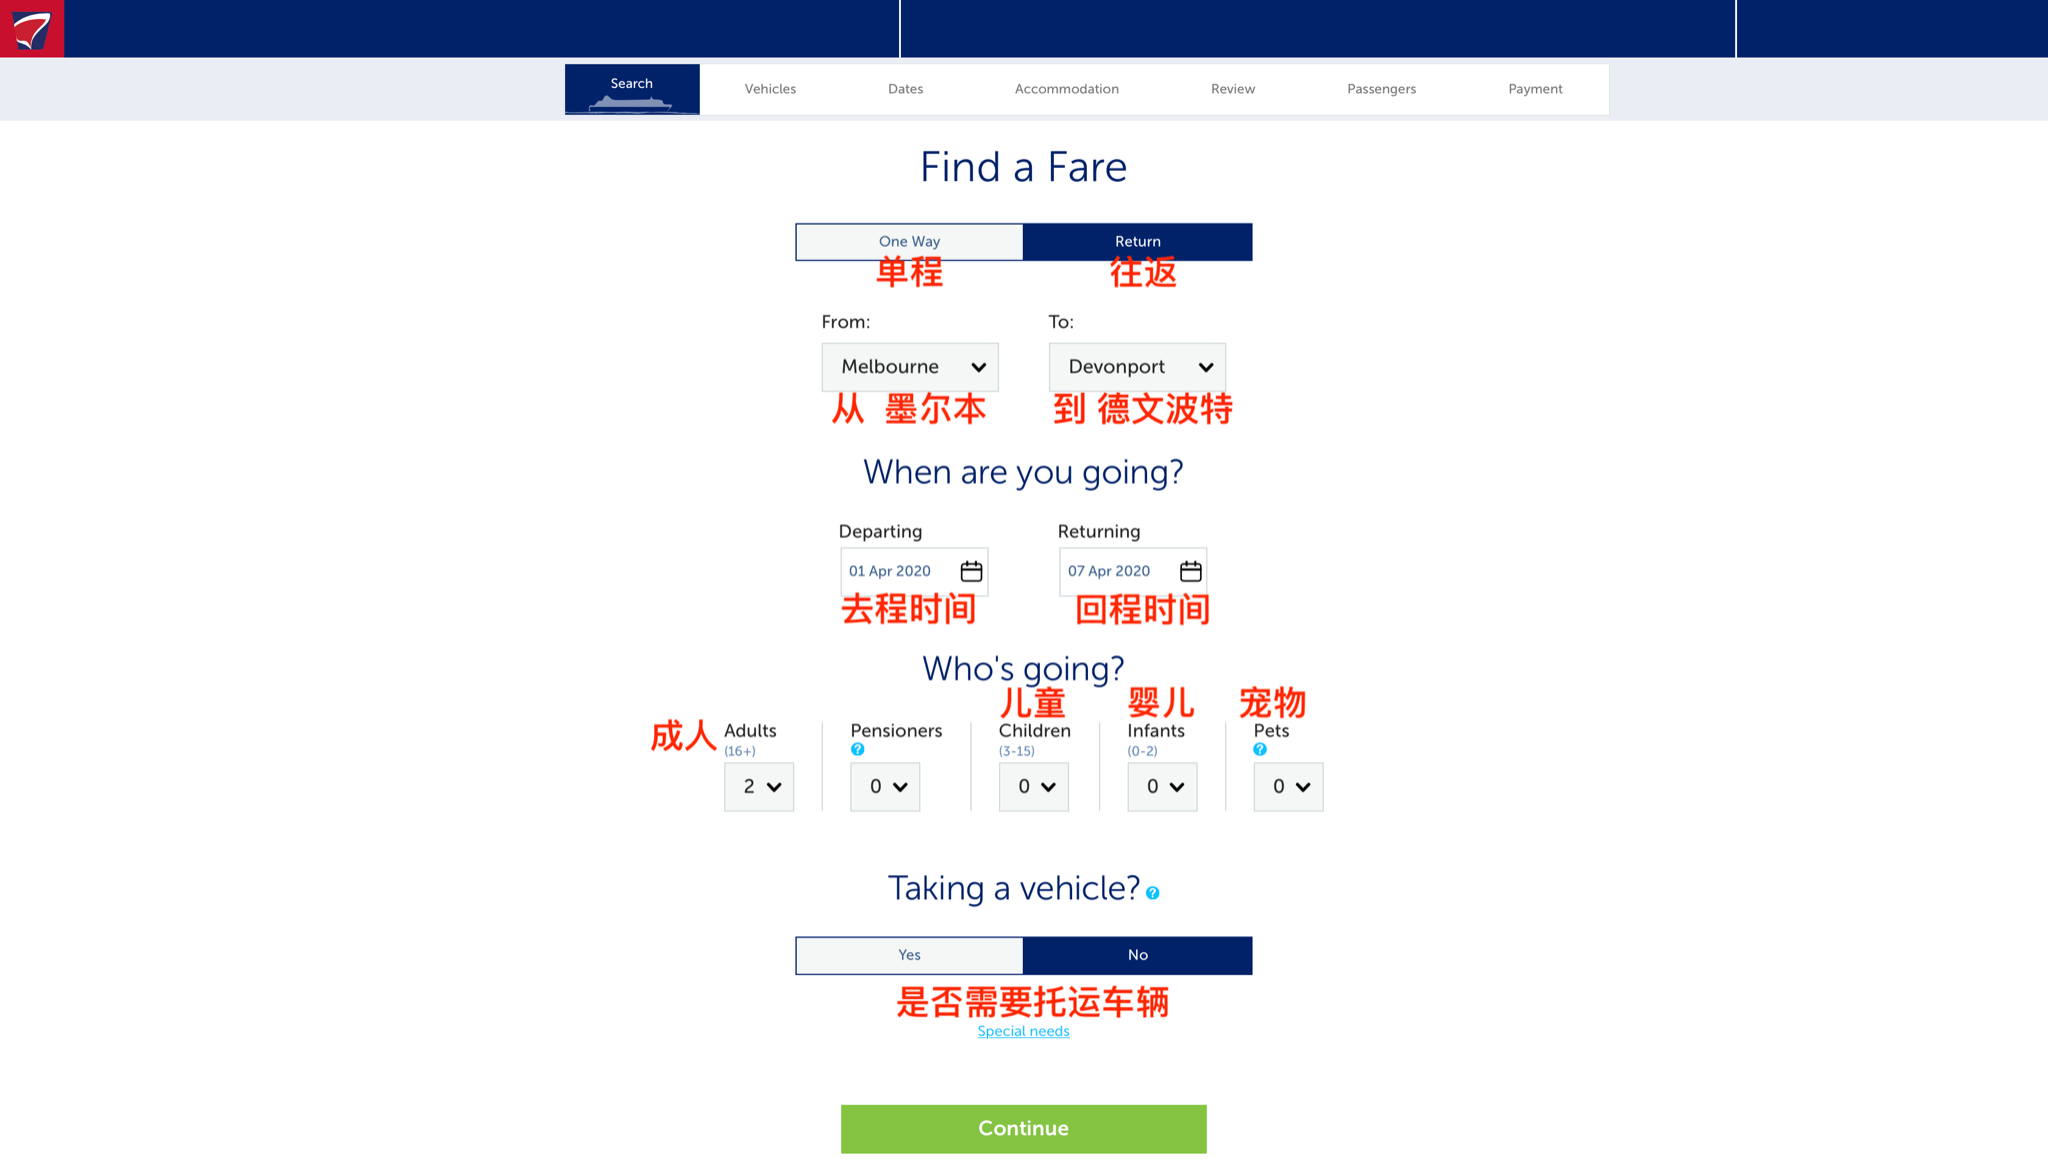Open the Passengers tab
Viewport: 2048px width, 1169px height.
pos(1381,89)
